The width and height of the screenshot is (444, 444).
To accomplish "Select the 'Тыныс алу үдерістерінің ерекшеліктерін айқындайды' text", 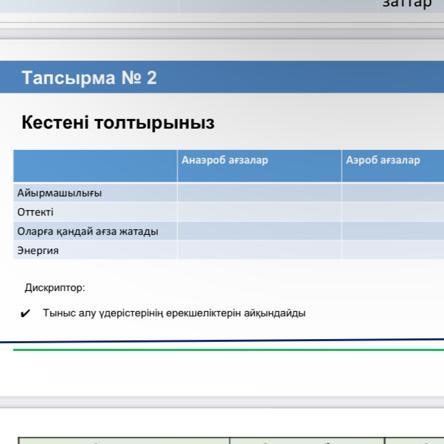I will click(174, 313).
